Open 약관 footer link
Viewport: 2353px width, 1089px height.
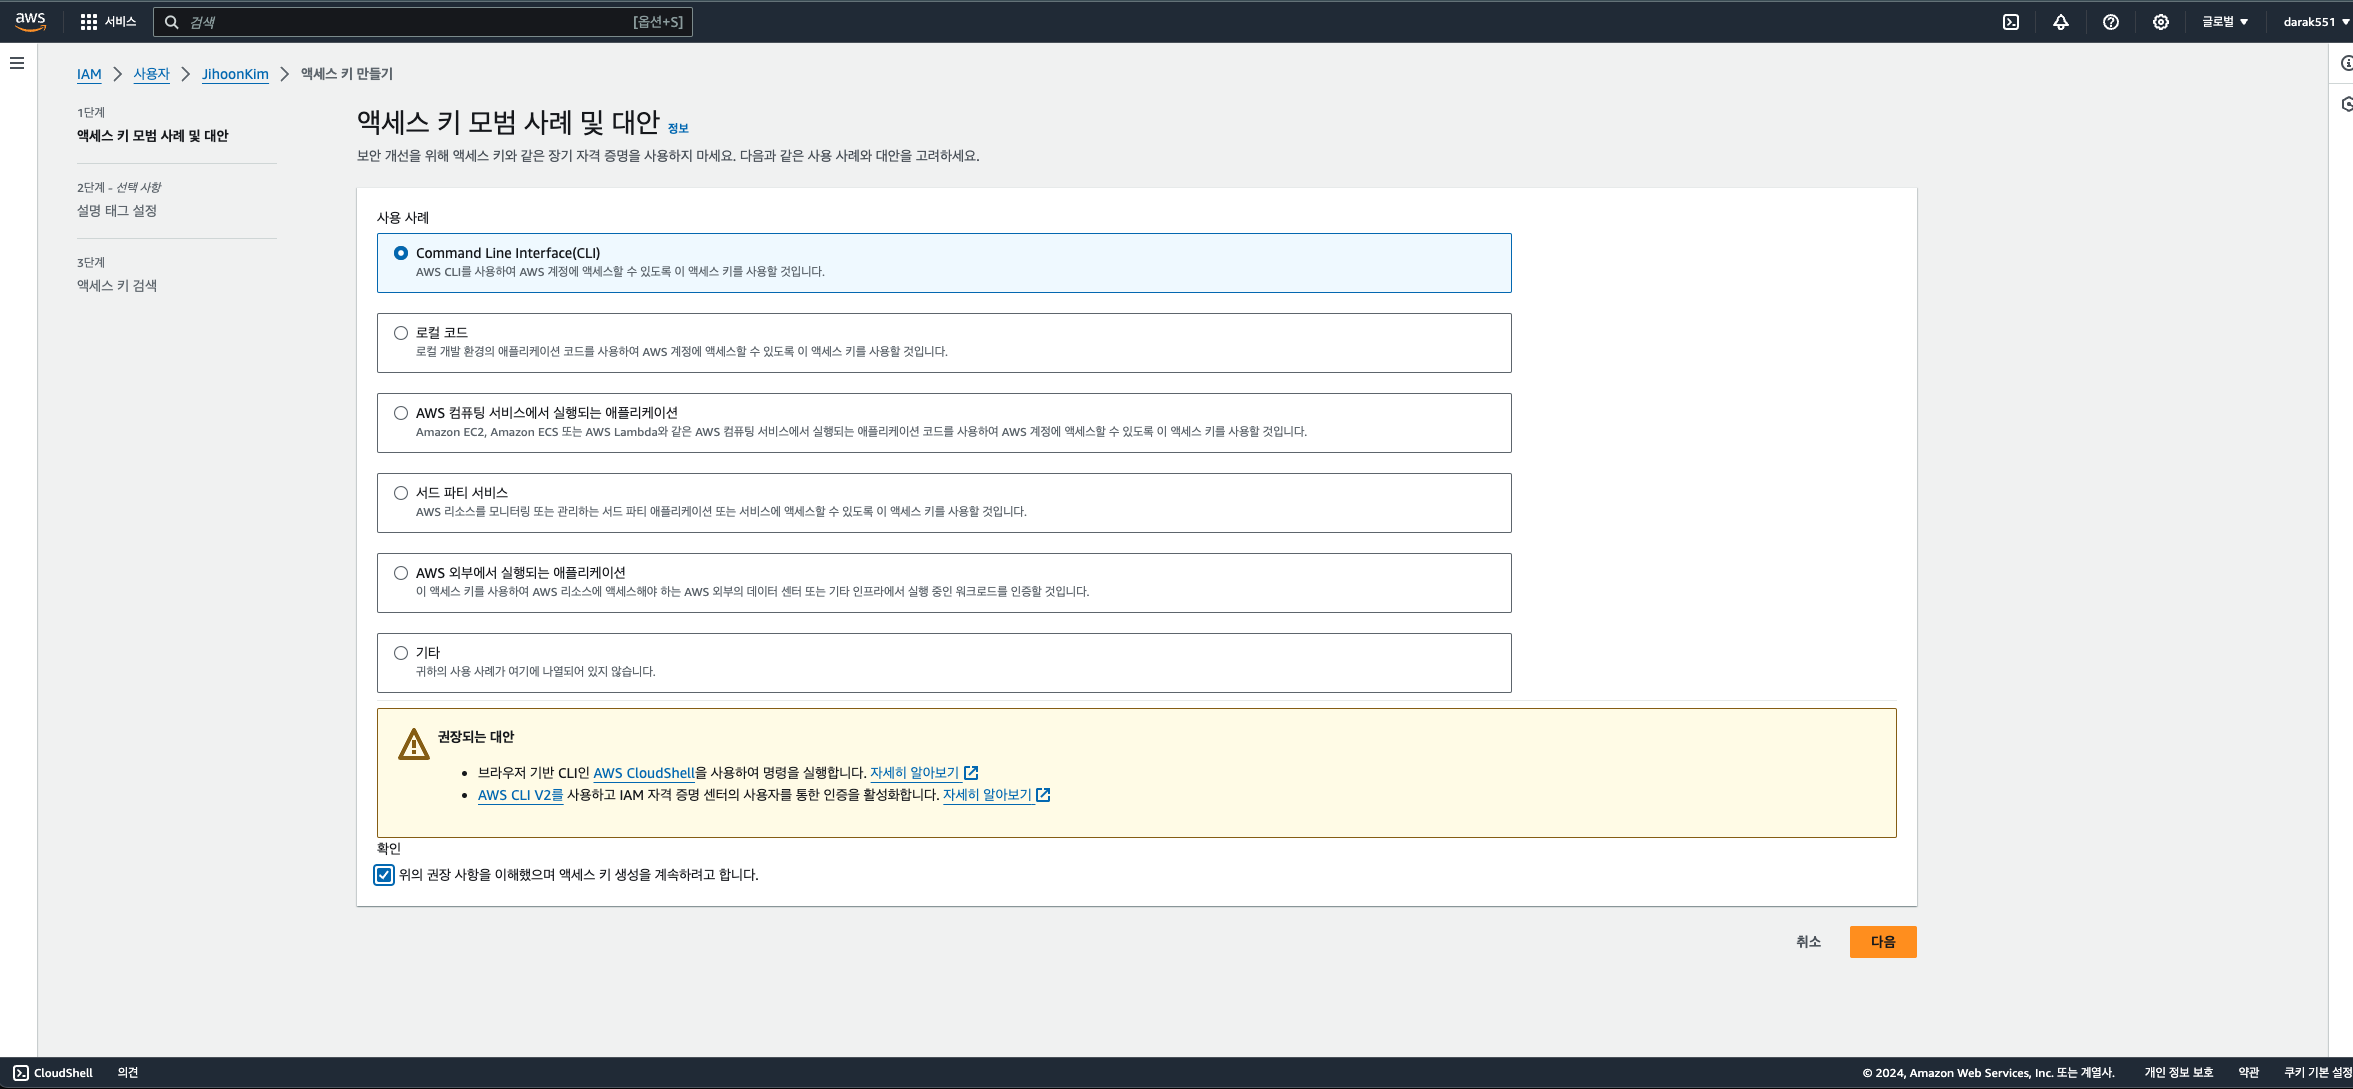tap(2248, 1073)
